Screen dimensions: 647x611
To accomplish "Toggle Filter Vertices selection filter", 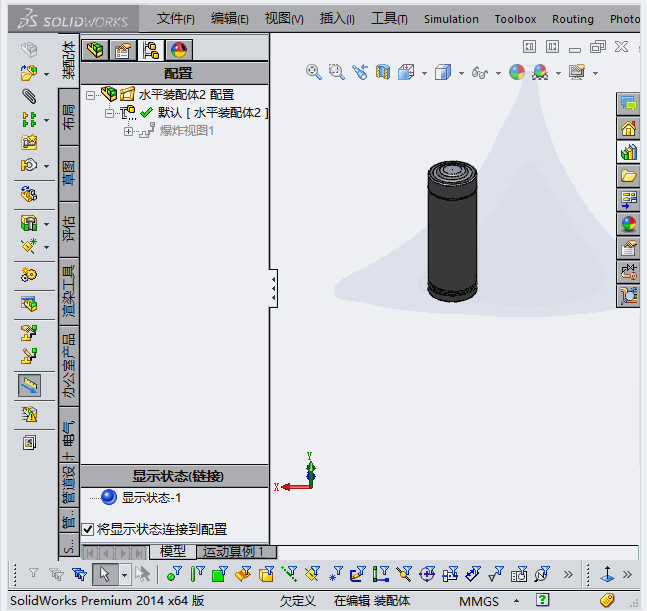I will 174,574.
